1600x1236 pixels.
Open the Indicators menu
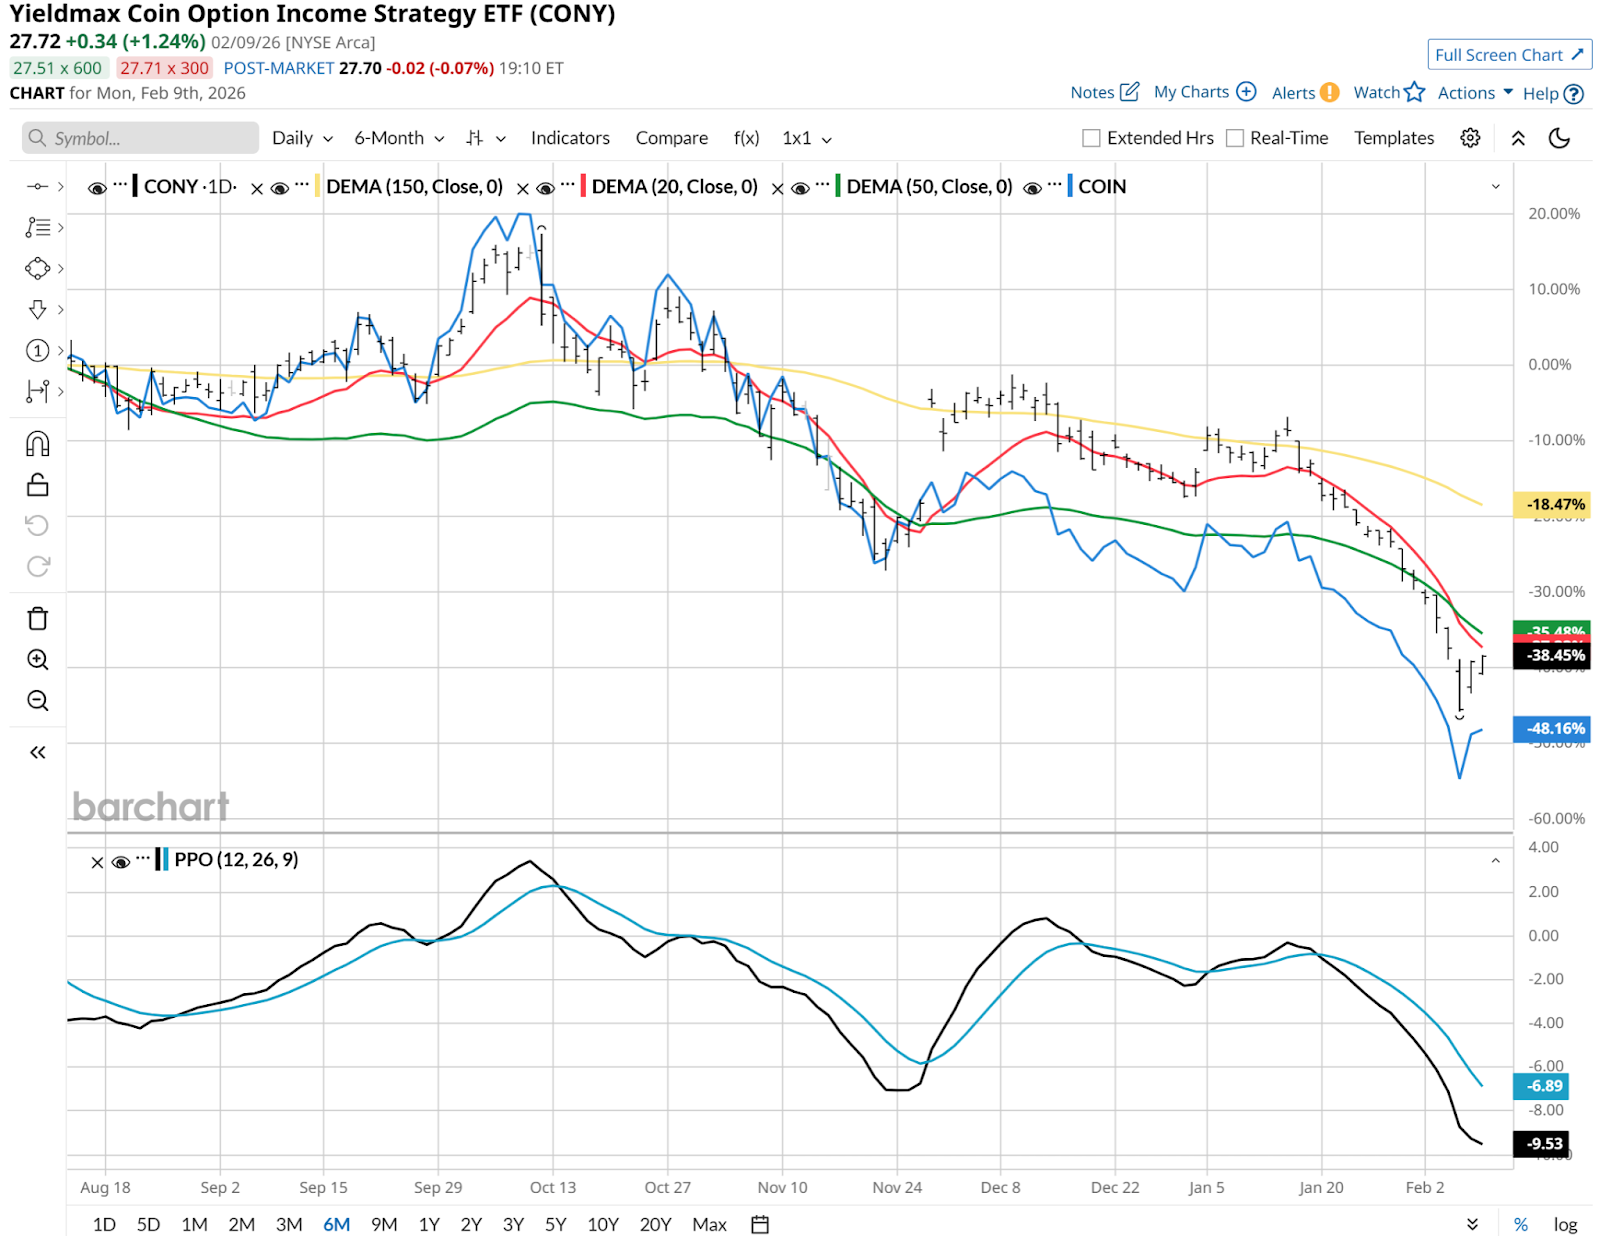(x=570, y=138)
